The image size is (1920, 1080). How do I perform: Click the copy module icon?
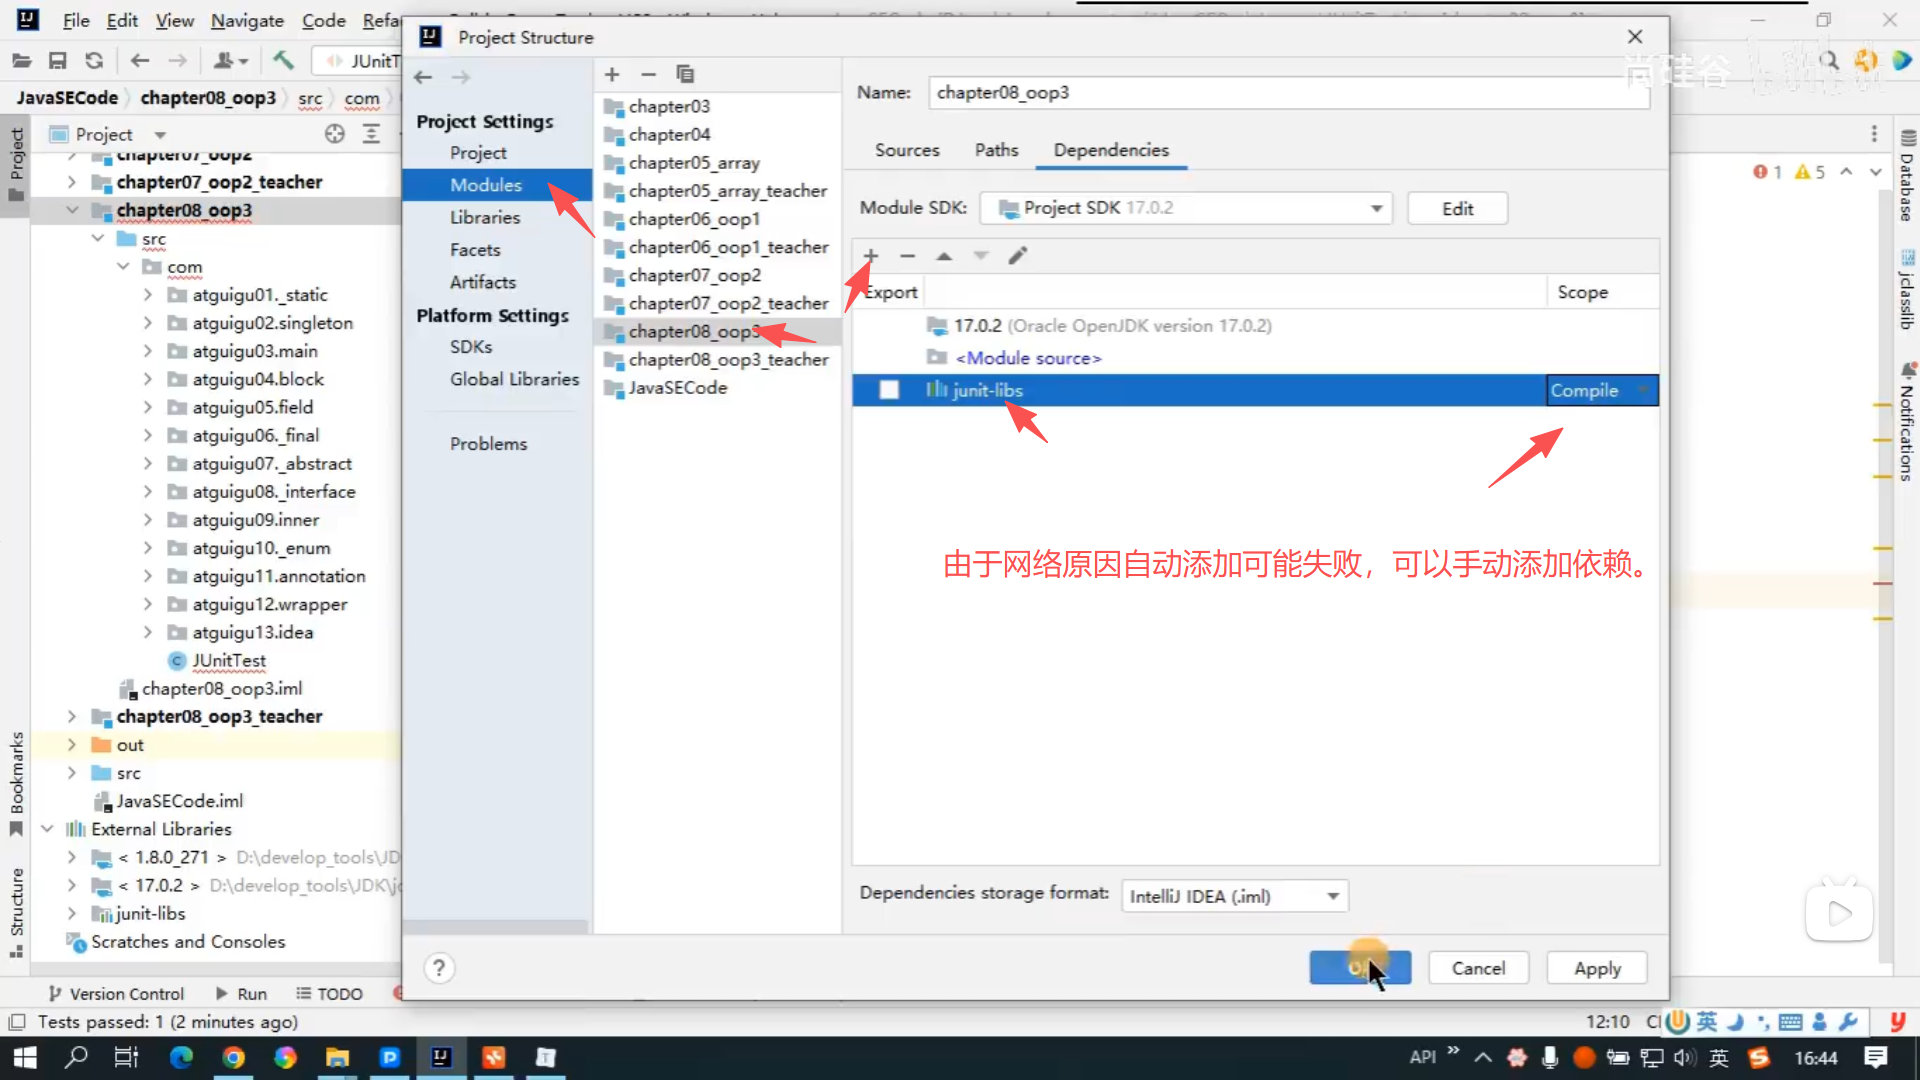coord(685,74)
